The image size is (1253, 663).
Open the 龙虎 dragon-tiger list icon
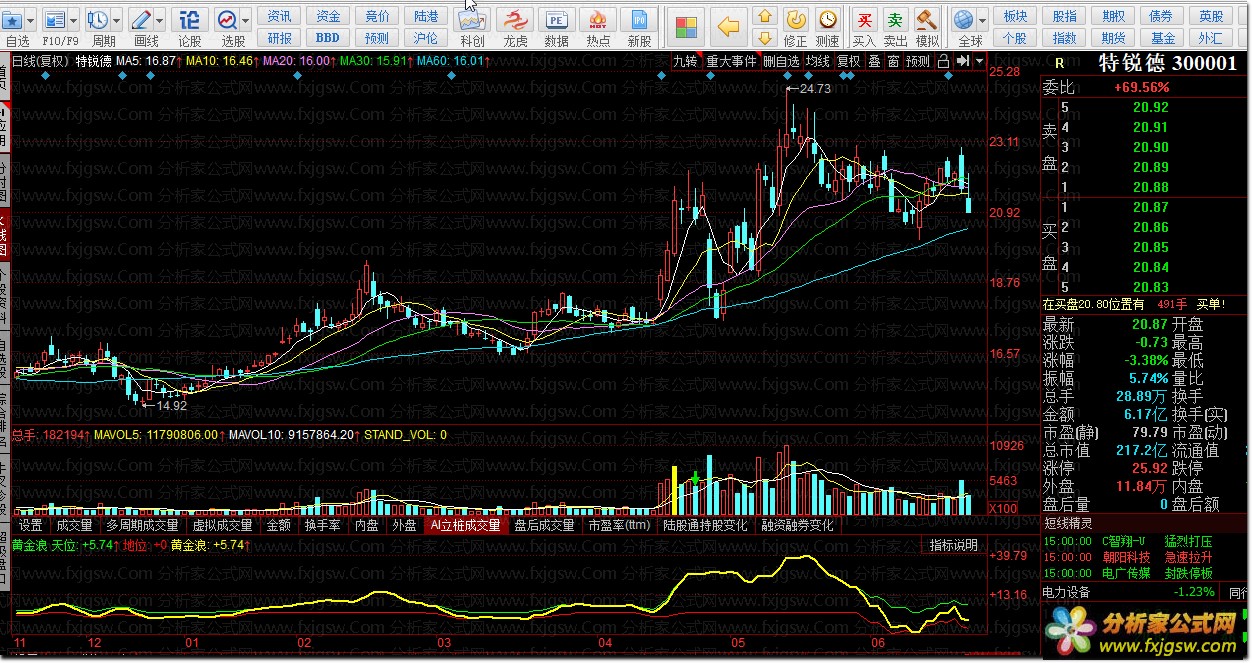[514, 20]
